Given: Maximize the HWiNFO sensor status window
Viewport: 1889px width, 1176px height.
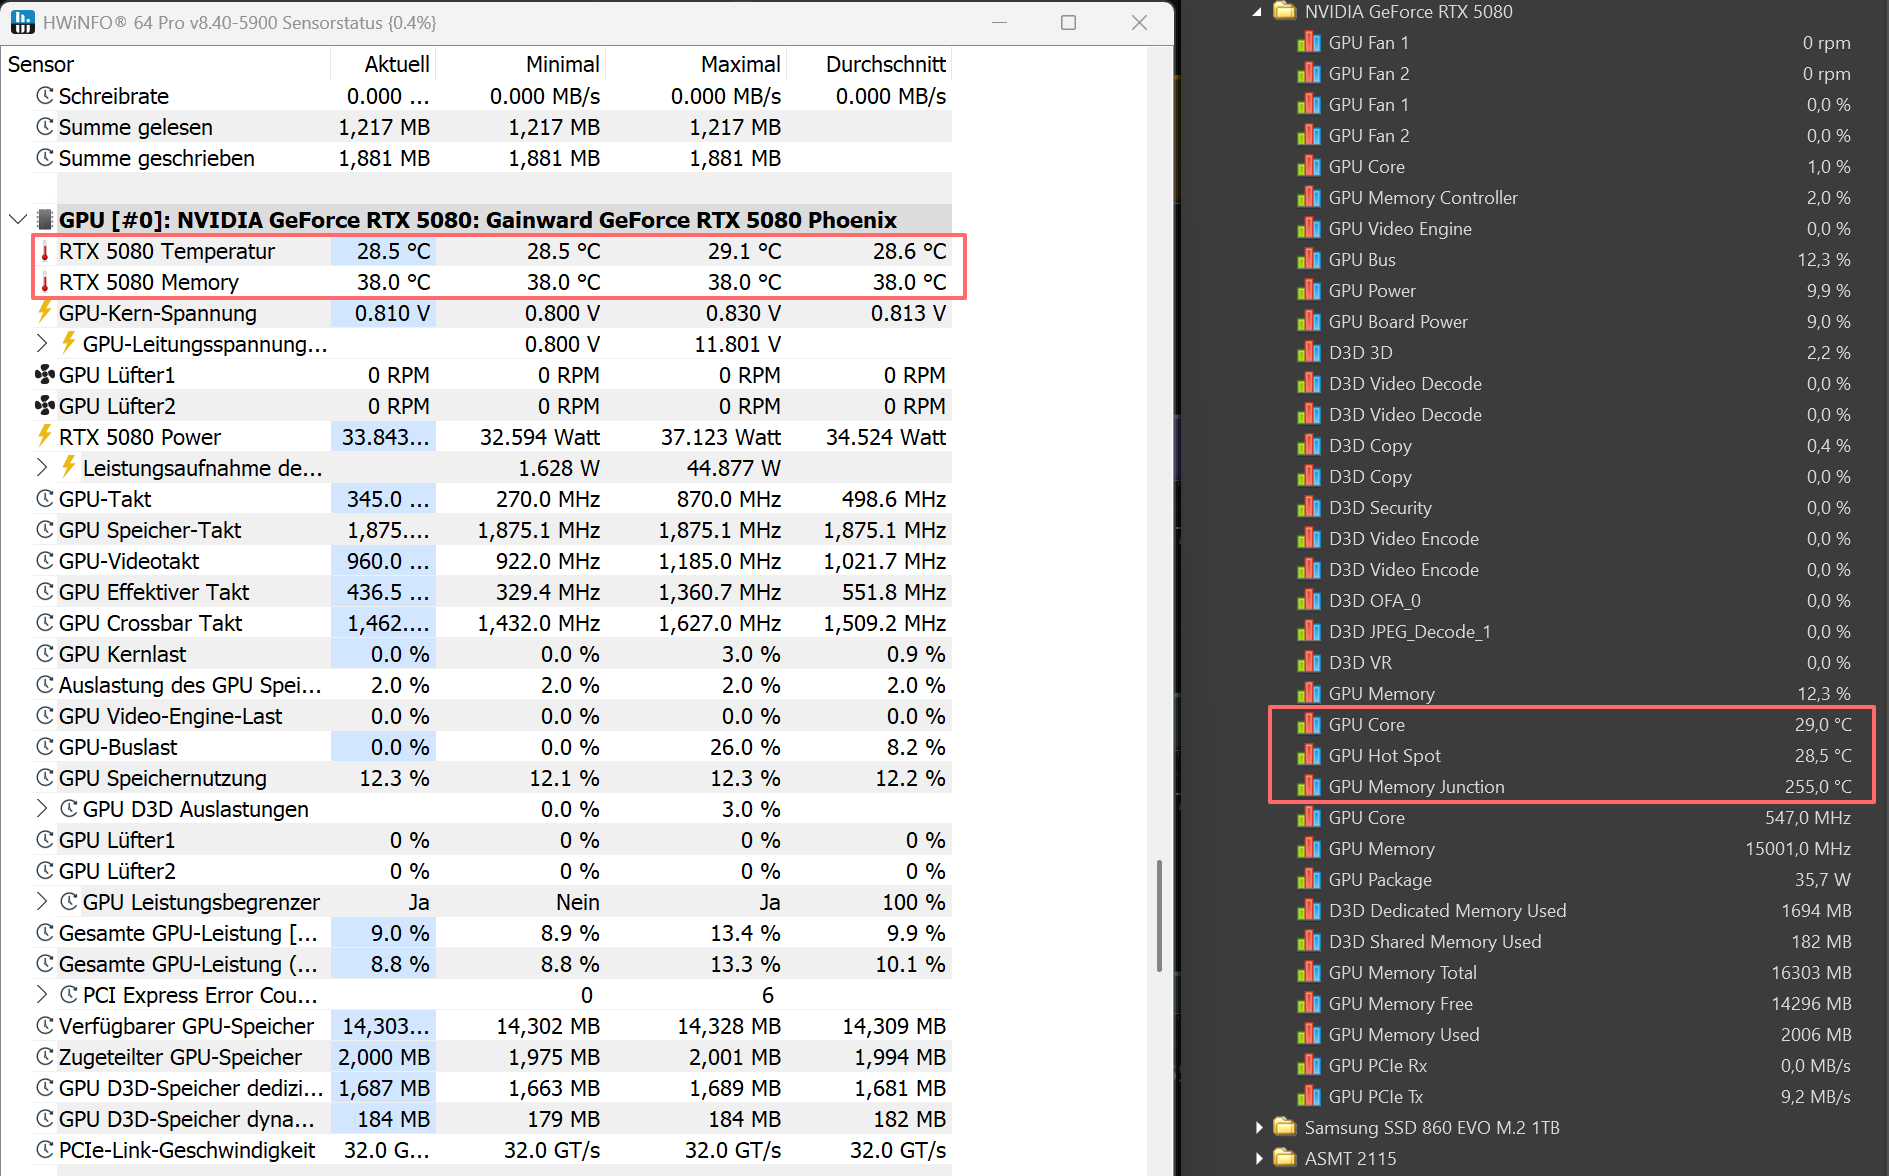Looking at the screenshot, I should coord(1068,22).
